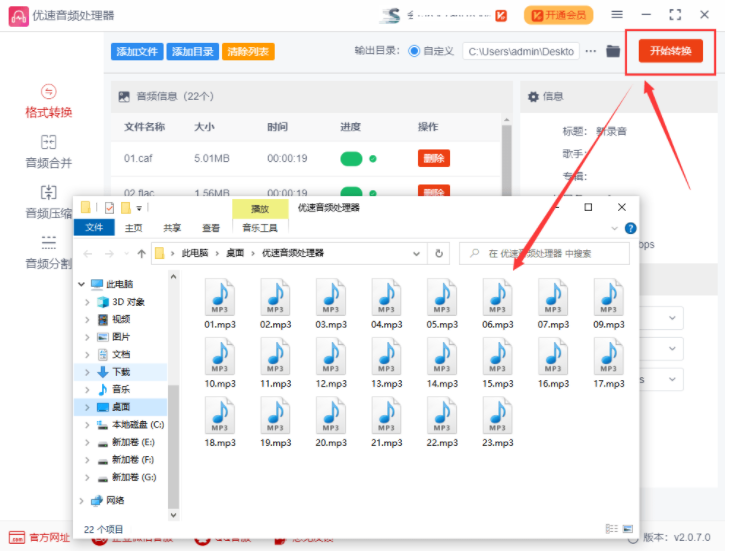Click the properties checkmark quick access icon
Image resolution: width=733 pixels, height=551 pixels.
(109, 208)
